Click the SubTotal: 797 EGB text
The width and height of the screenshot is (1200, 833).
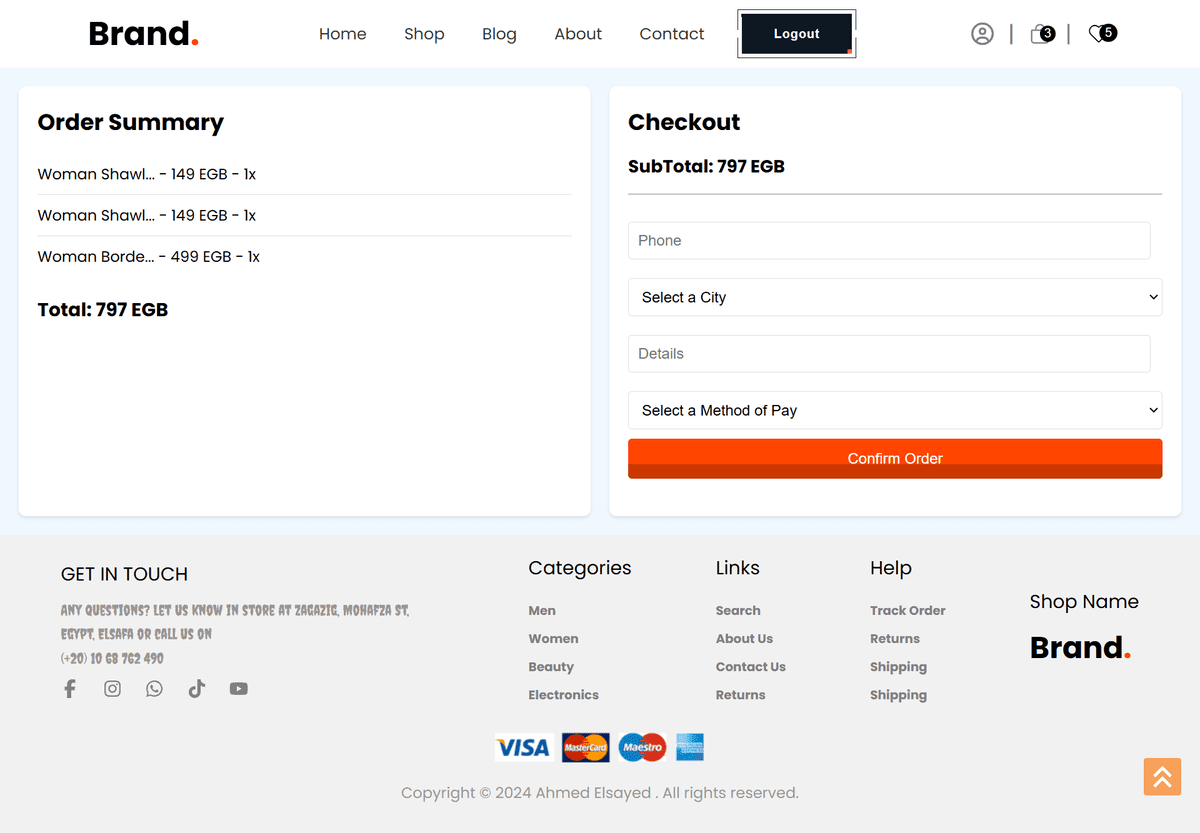point(706,167)
